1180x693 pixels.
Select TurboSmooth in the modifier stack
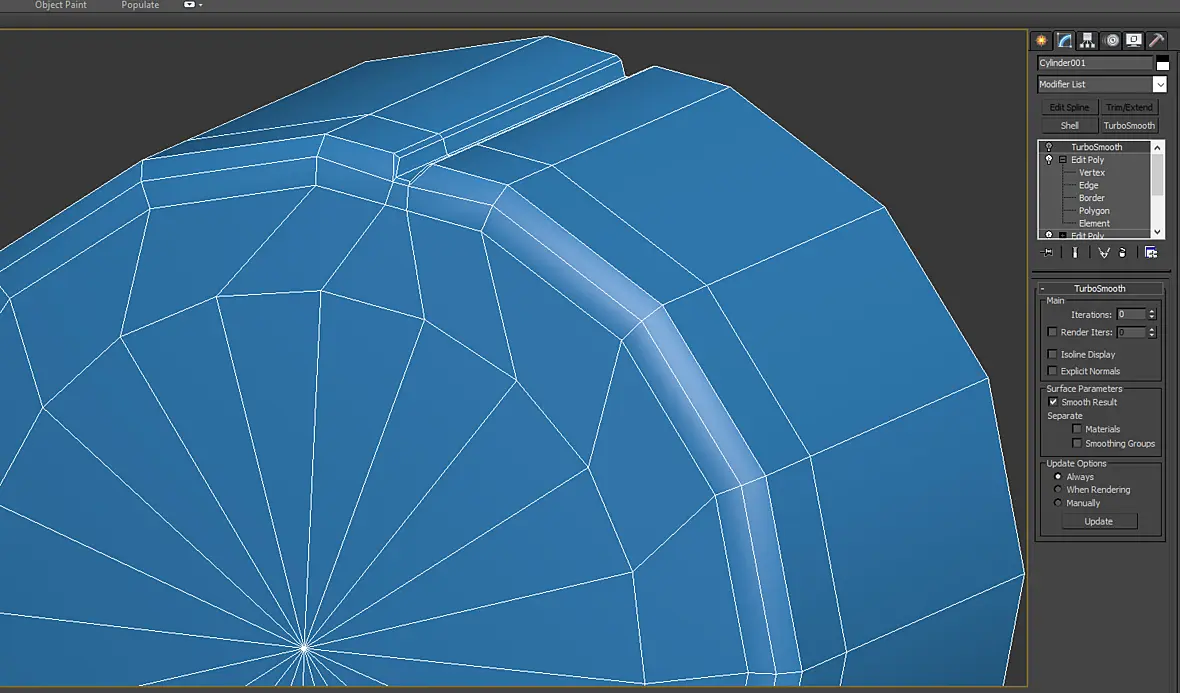pos(1096,147)
